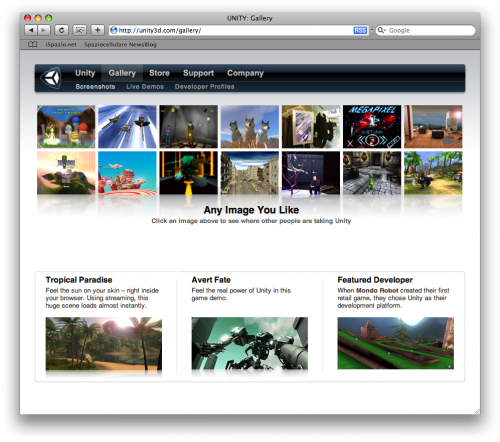500x442 pixels.
Task: Select the Screenshots sub-tab
Action: point(95,87)
